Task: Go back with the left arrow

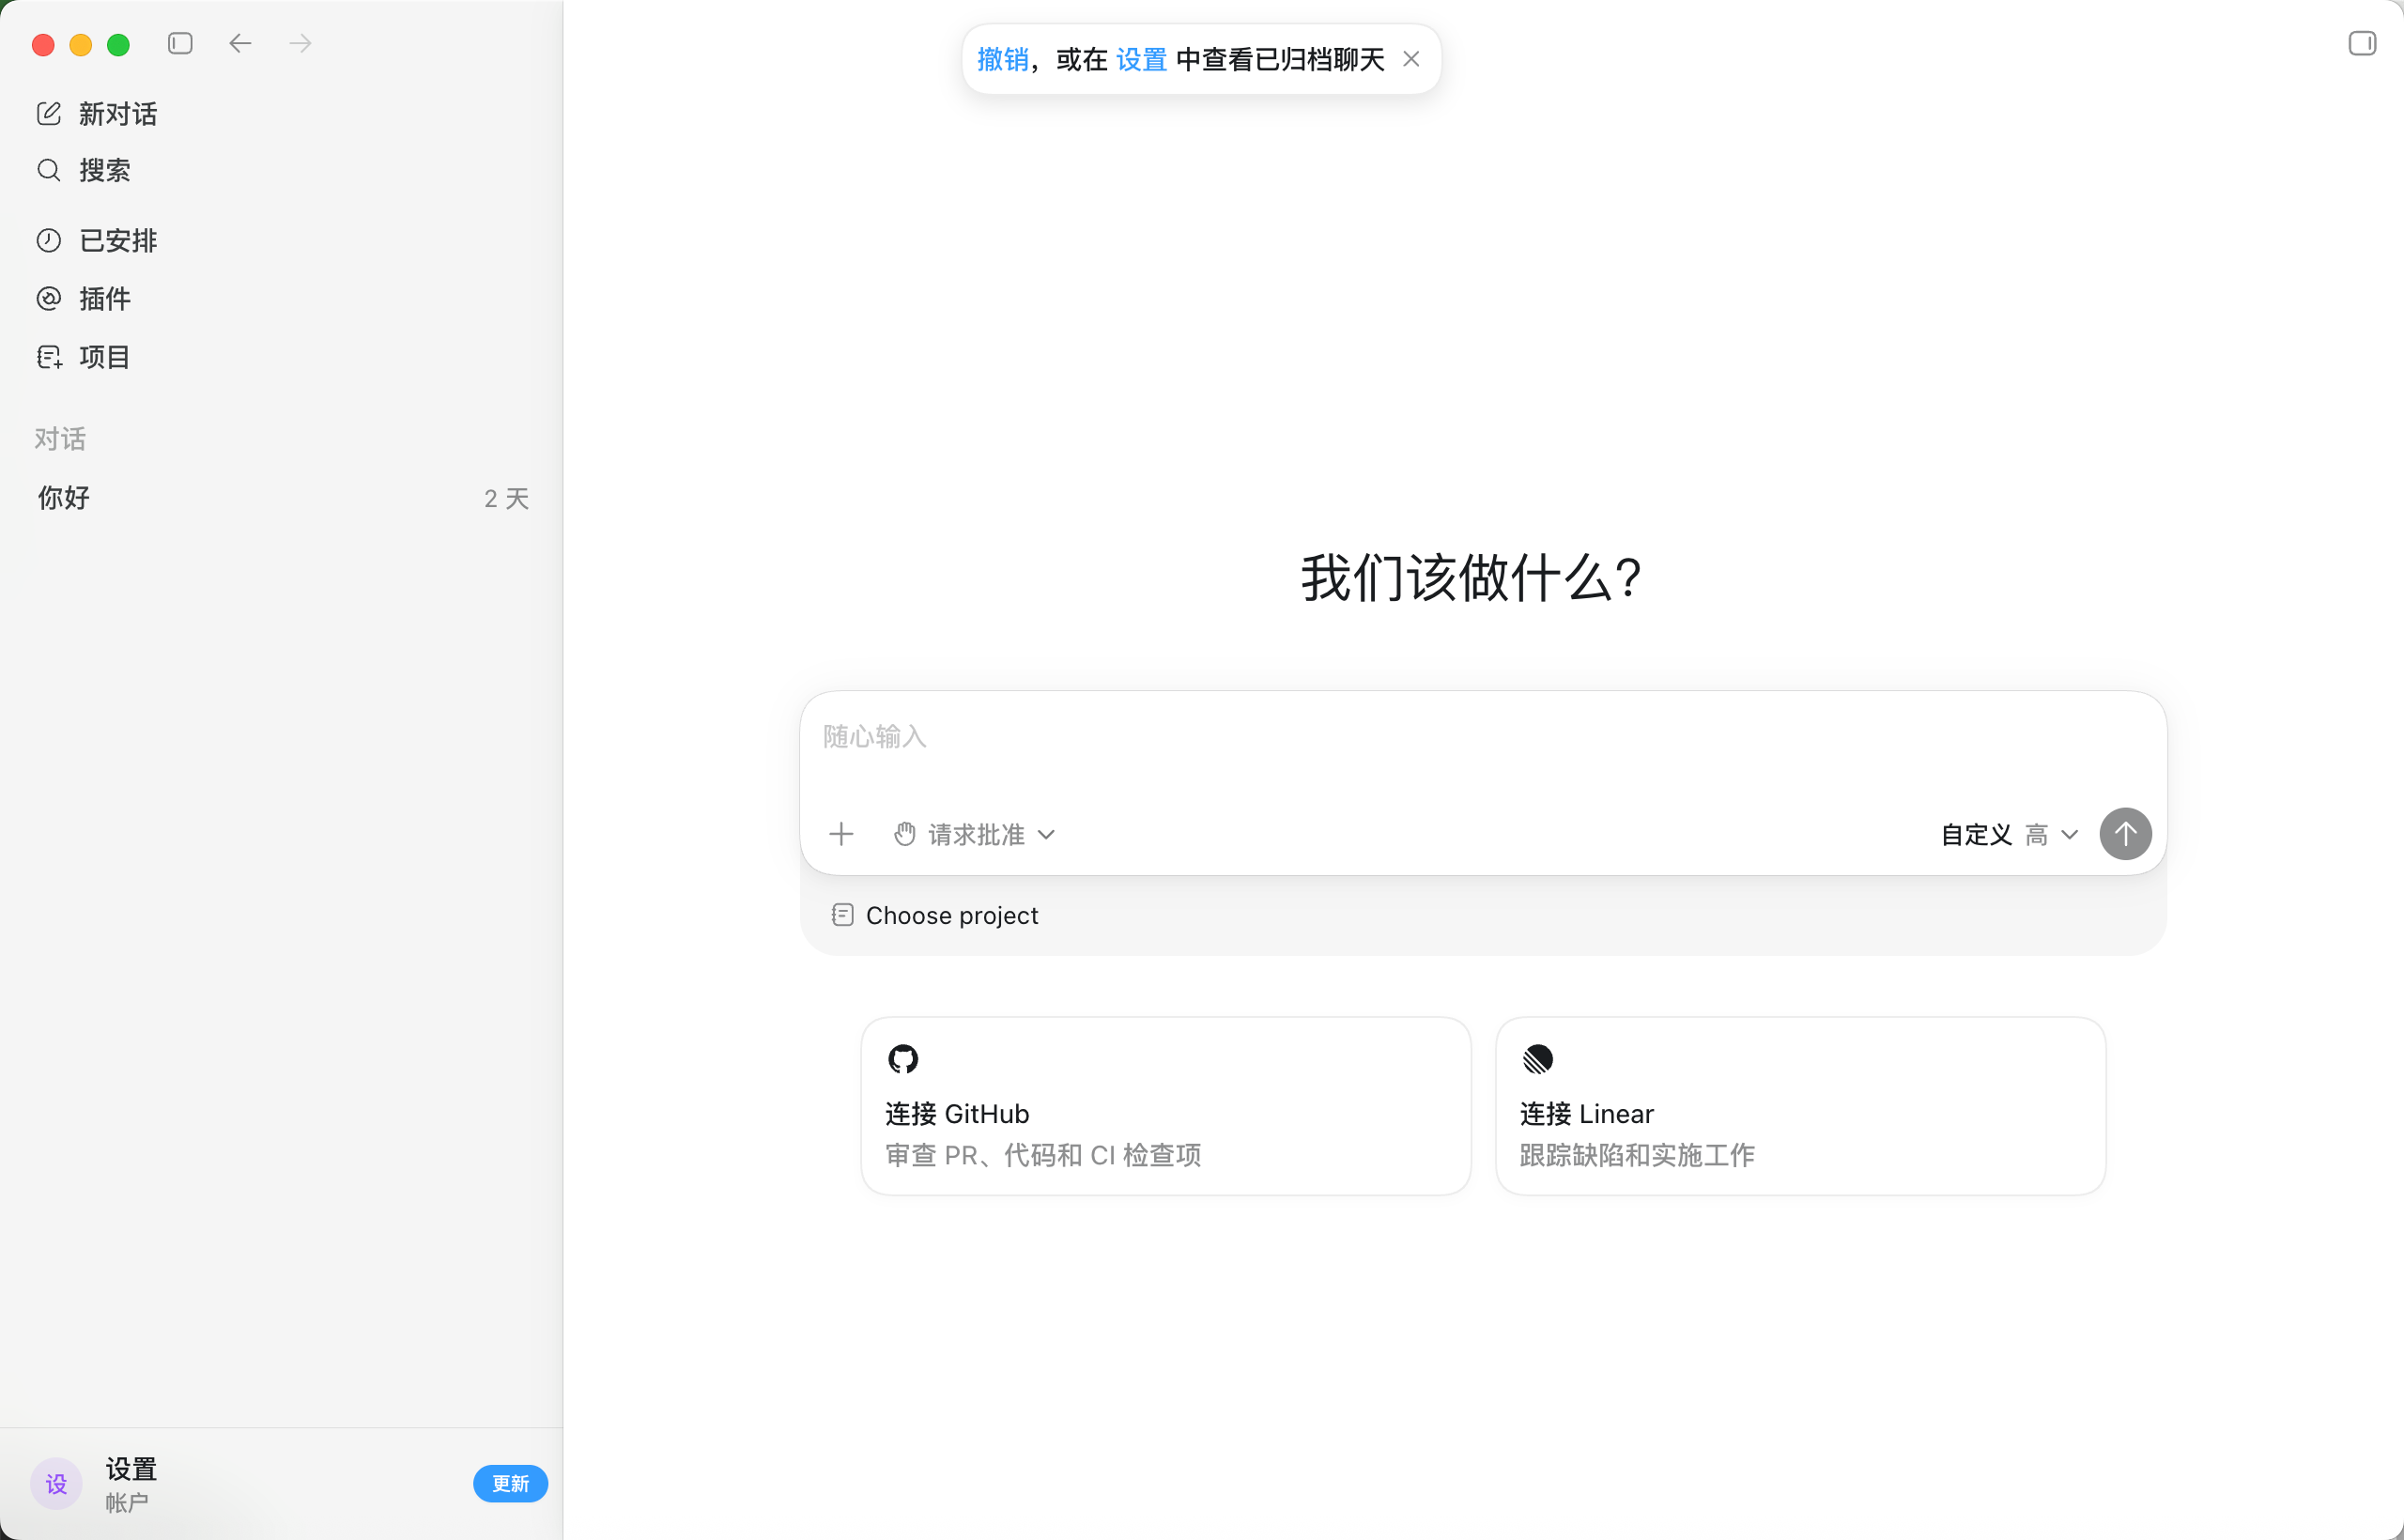Action: [240, 44]
